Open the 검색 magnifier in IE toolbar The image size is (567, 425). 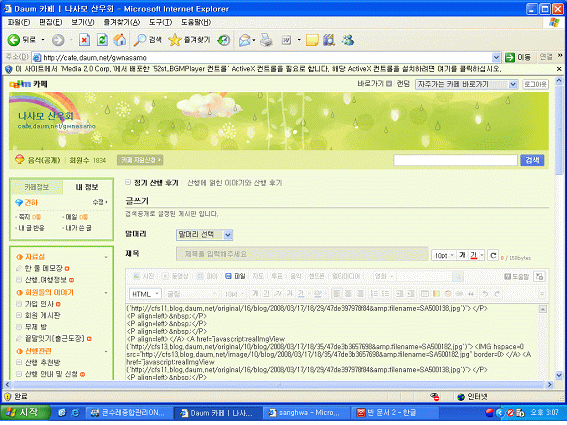(x=148, y=40)
